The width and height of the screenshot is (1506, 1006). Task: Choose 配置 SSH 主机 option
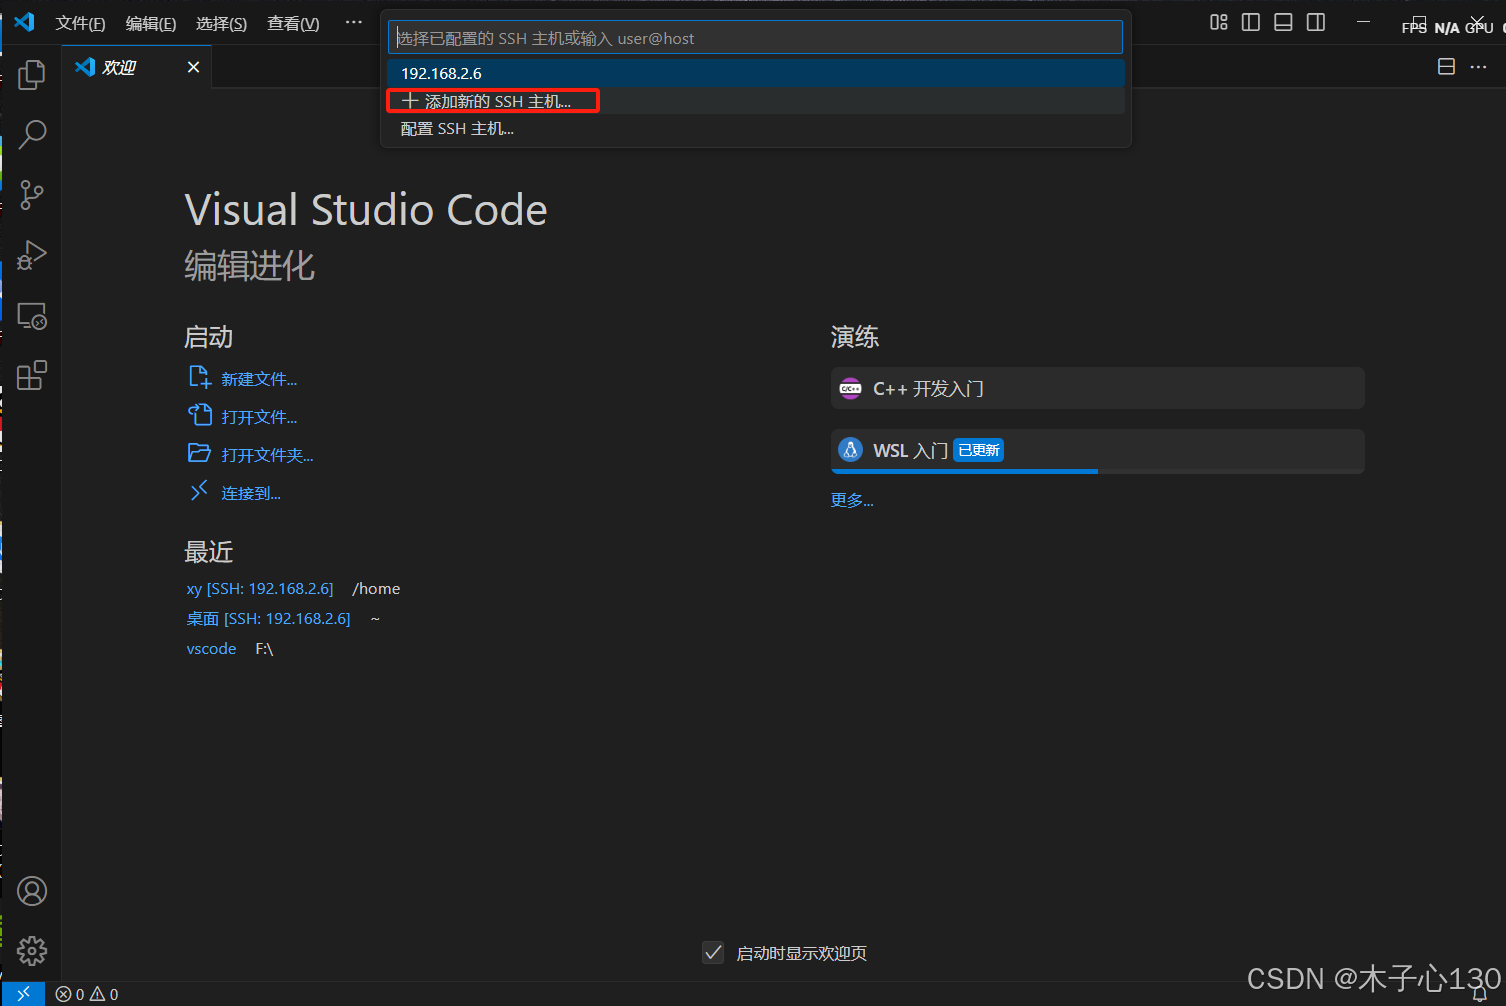click(x=457, y=128)
